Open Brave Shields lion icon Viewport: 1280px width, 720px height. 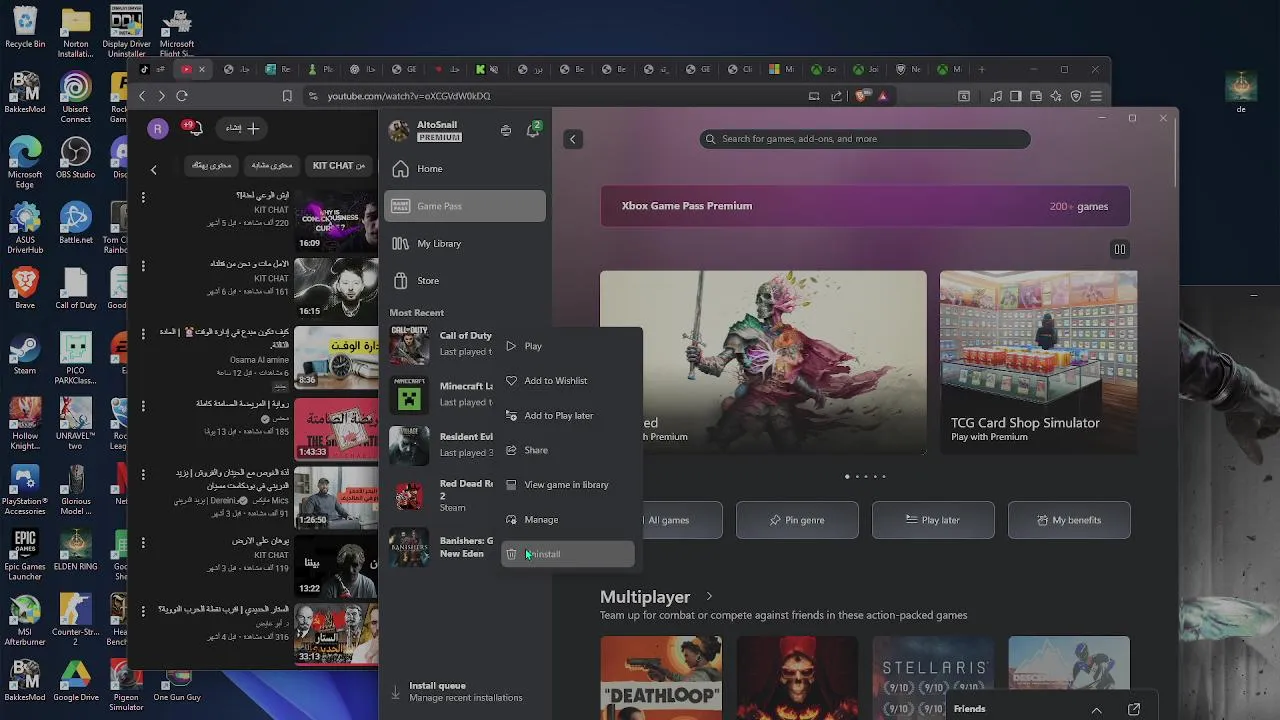click(862, 96)
